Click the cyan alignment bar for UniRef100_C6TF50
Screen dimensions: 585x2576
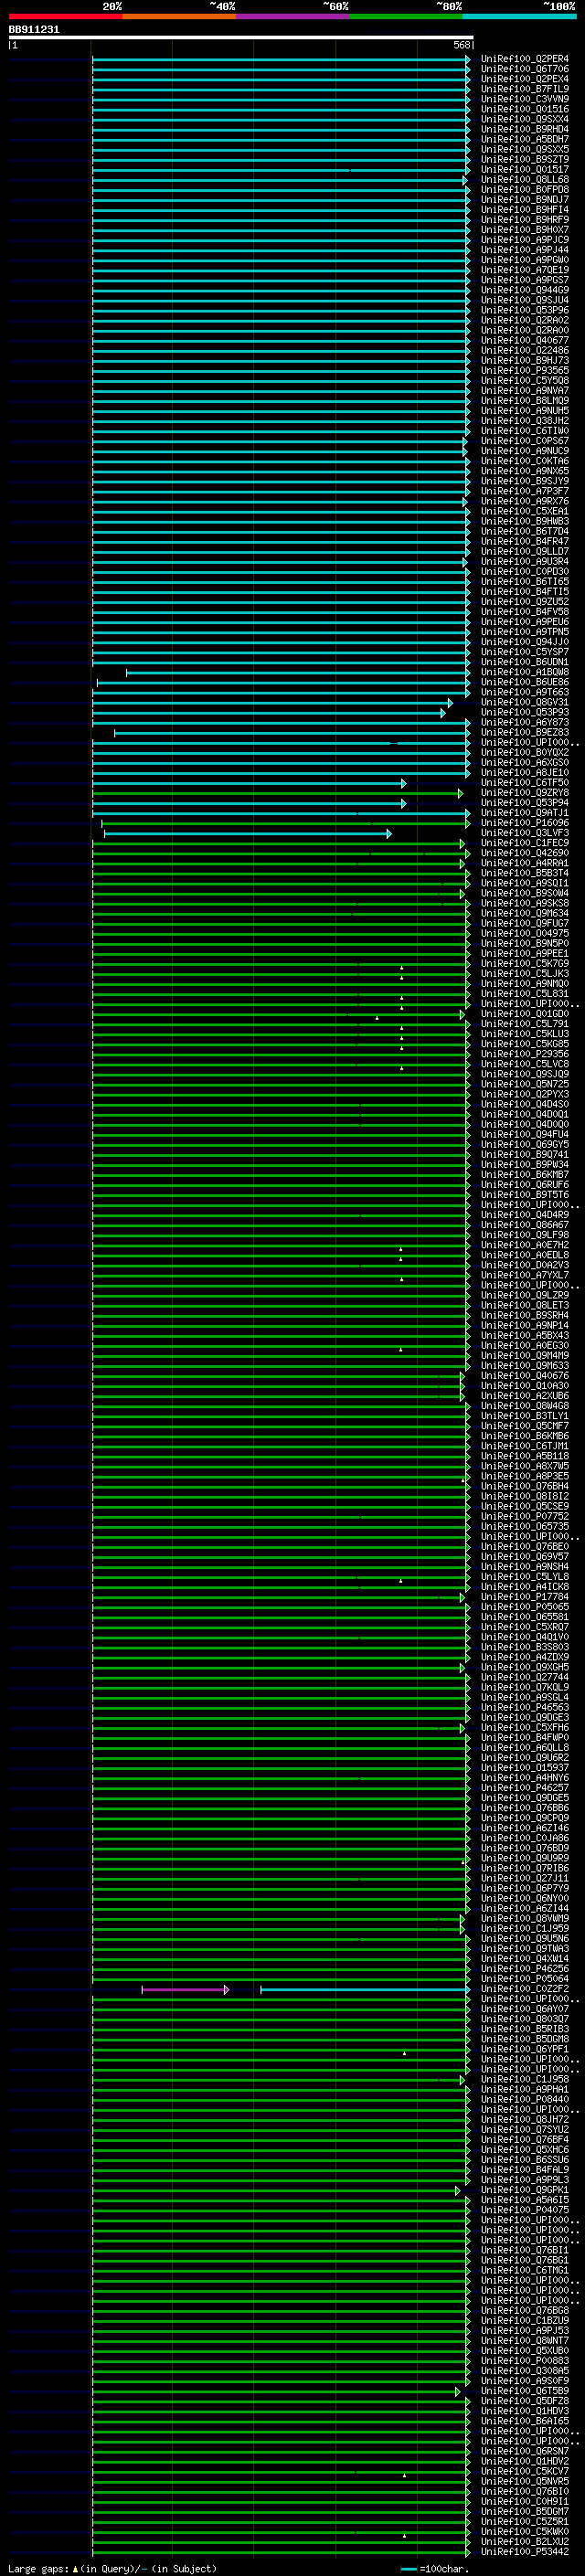click(x=249, y=783)
